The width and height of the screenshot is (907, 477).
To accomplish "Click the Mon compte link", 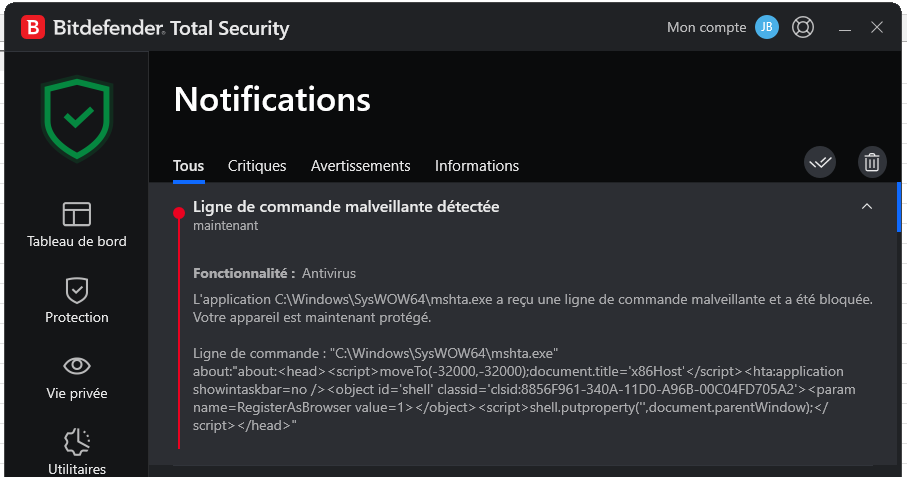I will click(x=706, y=28).
